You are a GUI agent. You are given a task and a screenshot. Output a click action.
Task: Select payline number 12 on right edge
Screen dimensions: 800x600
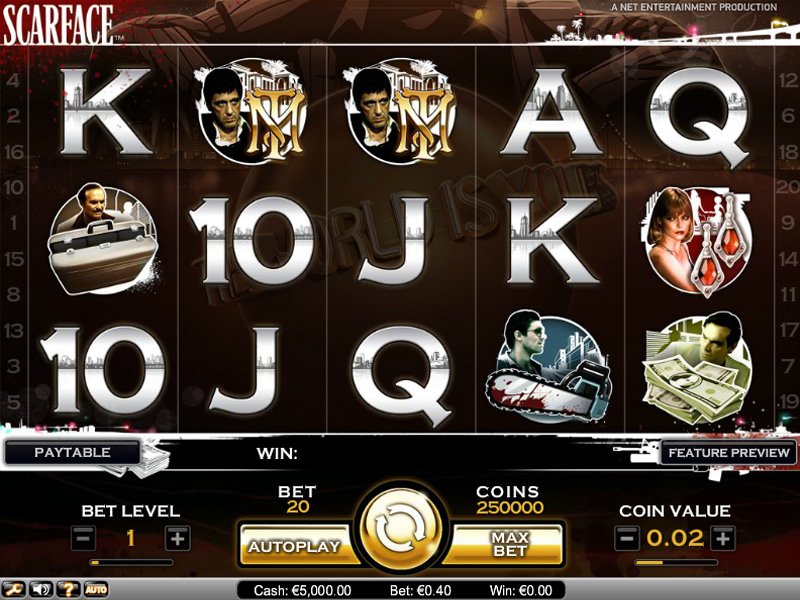pos(788,80)
